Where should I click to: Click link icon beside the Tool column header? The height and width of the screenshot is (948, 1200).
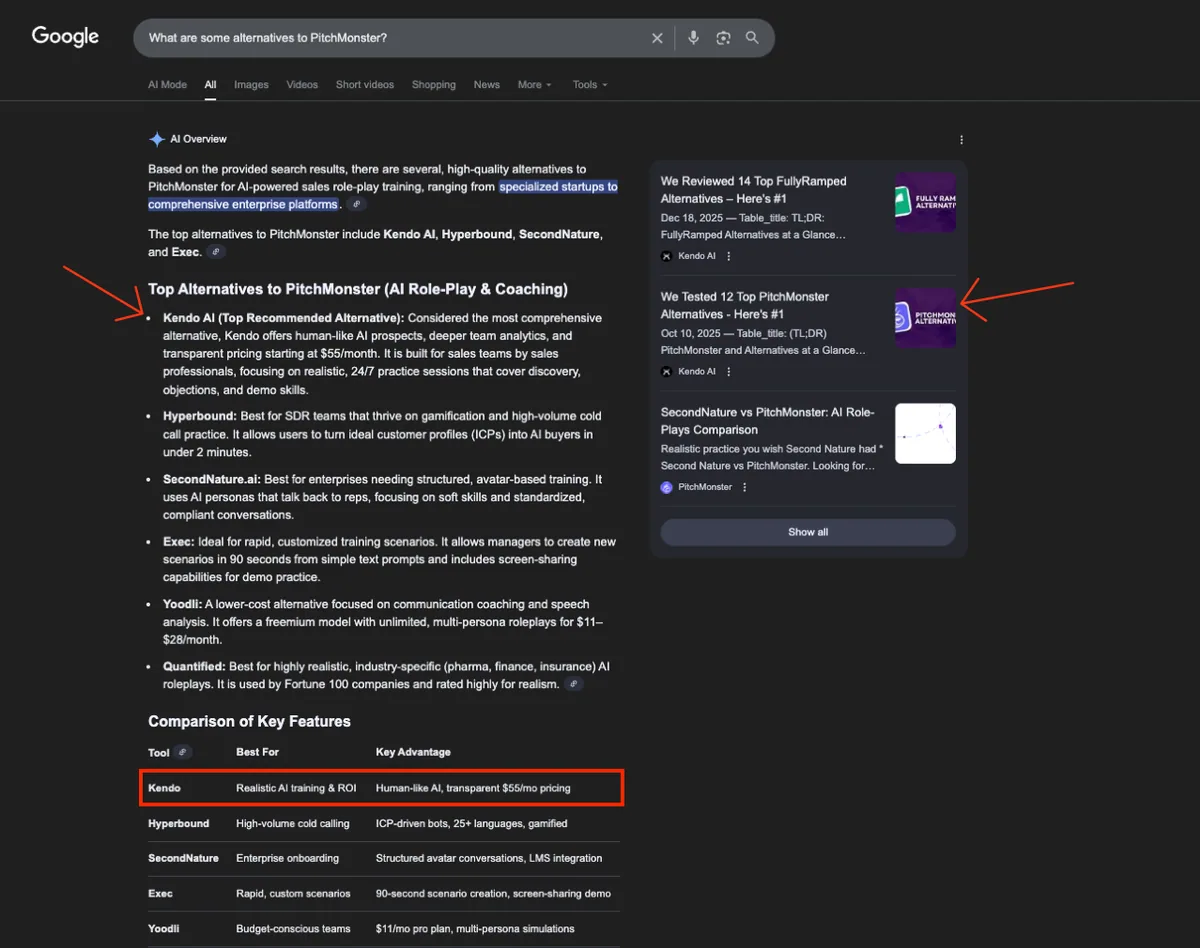coord(183,752)
